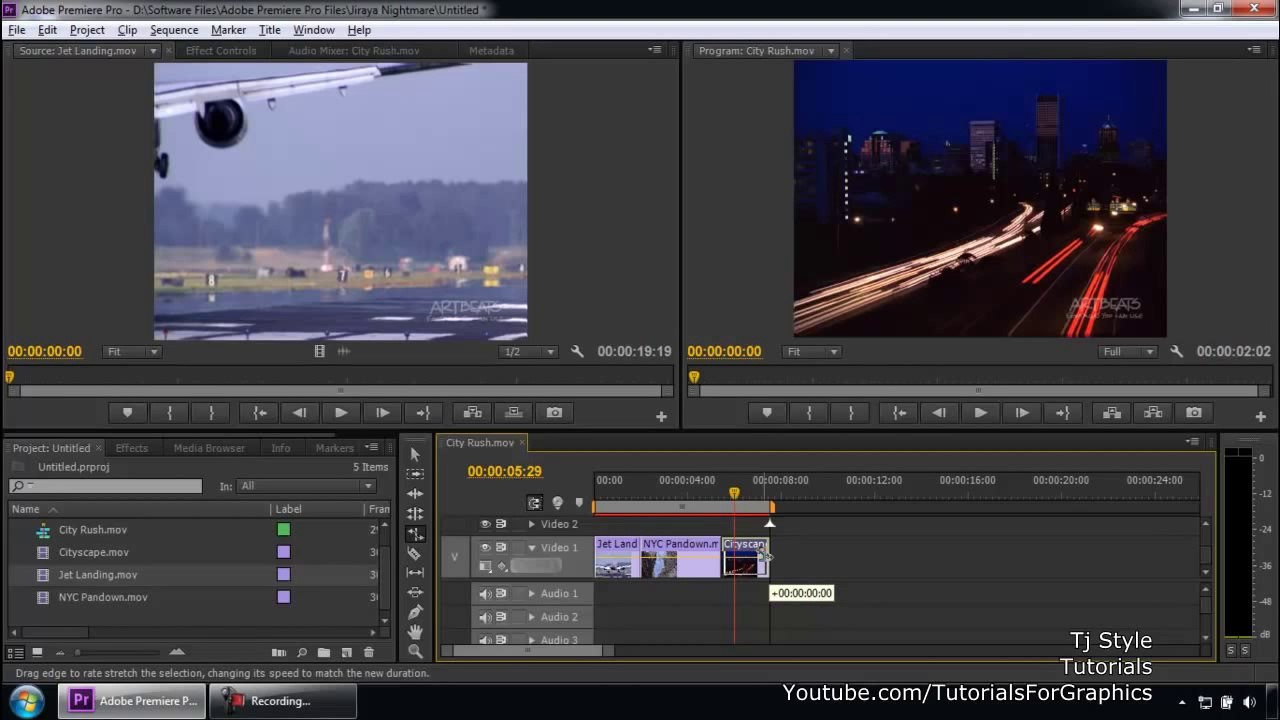Click Insert button in Source monitor
Screen dimensions: 1280x720
[x=473, y=412]
